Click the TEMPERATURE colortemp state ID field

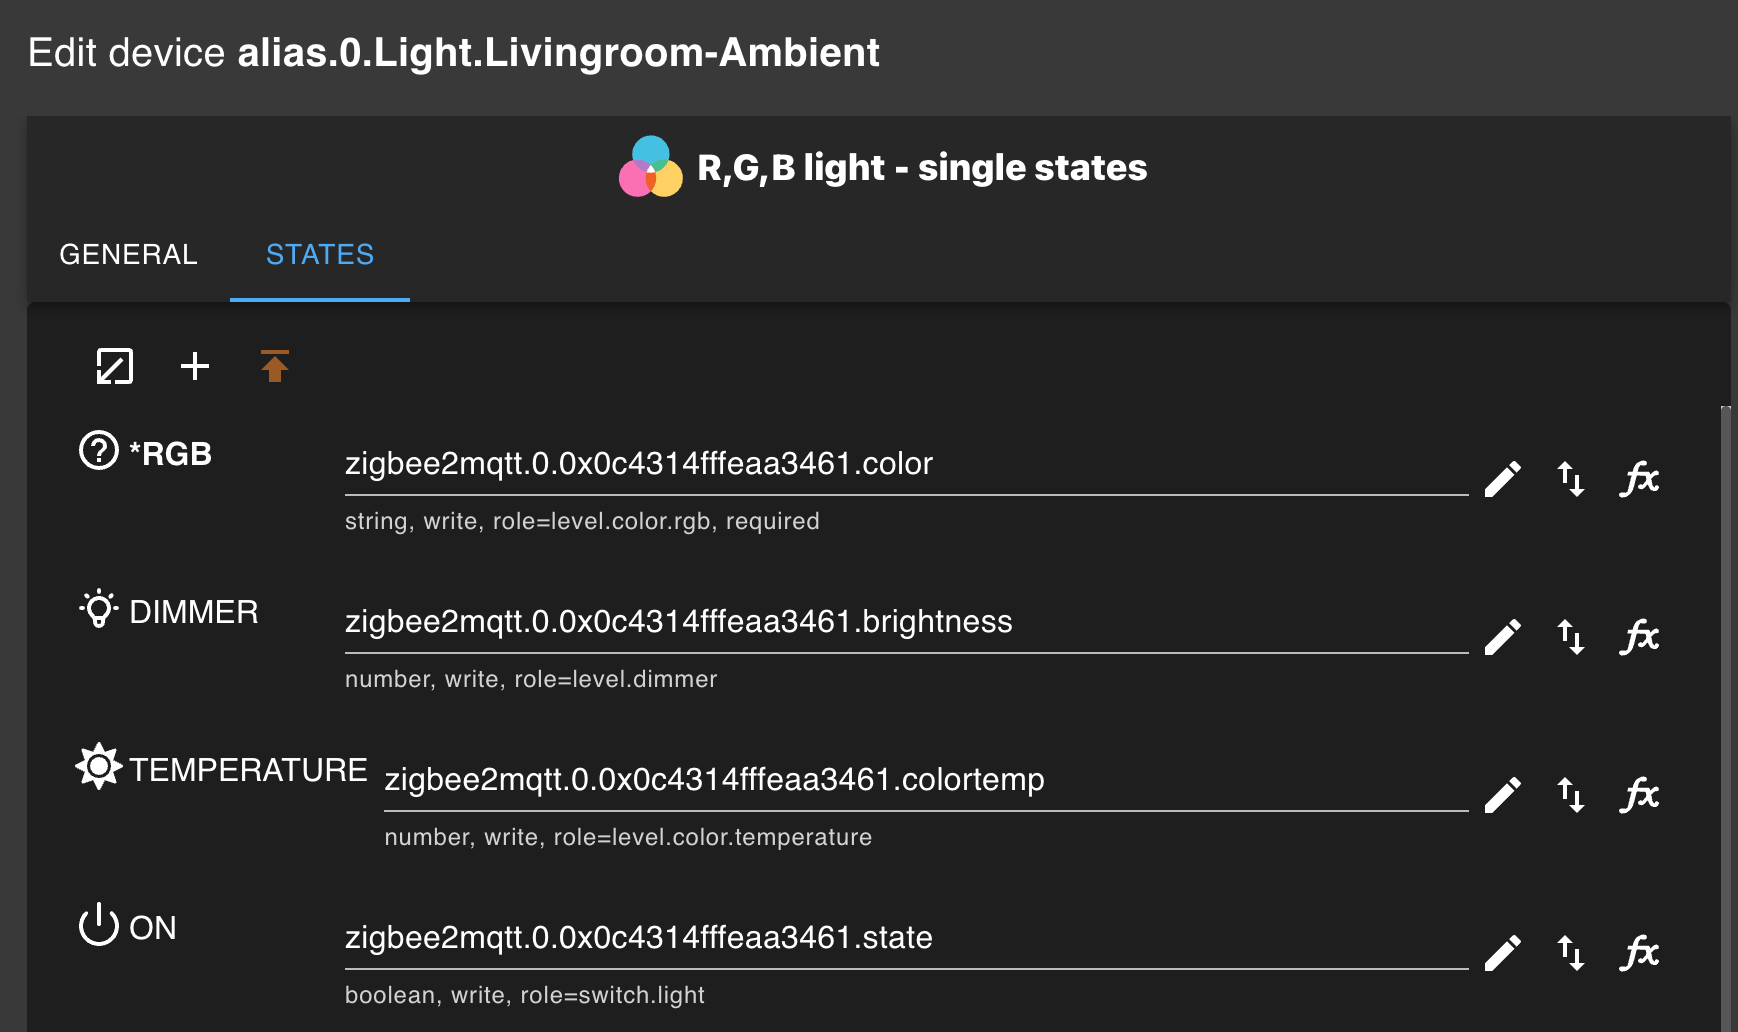coord(925,780)
